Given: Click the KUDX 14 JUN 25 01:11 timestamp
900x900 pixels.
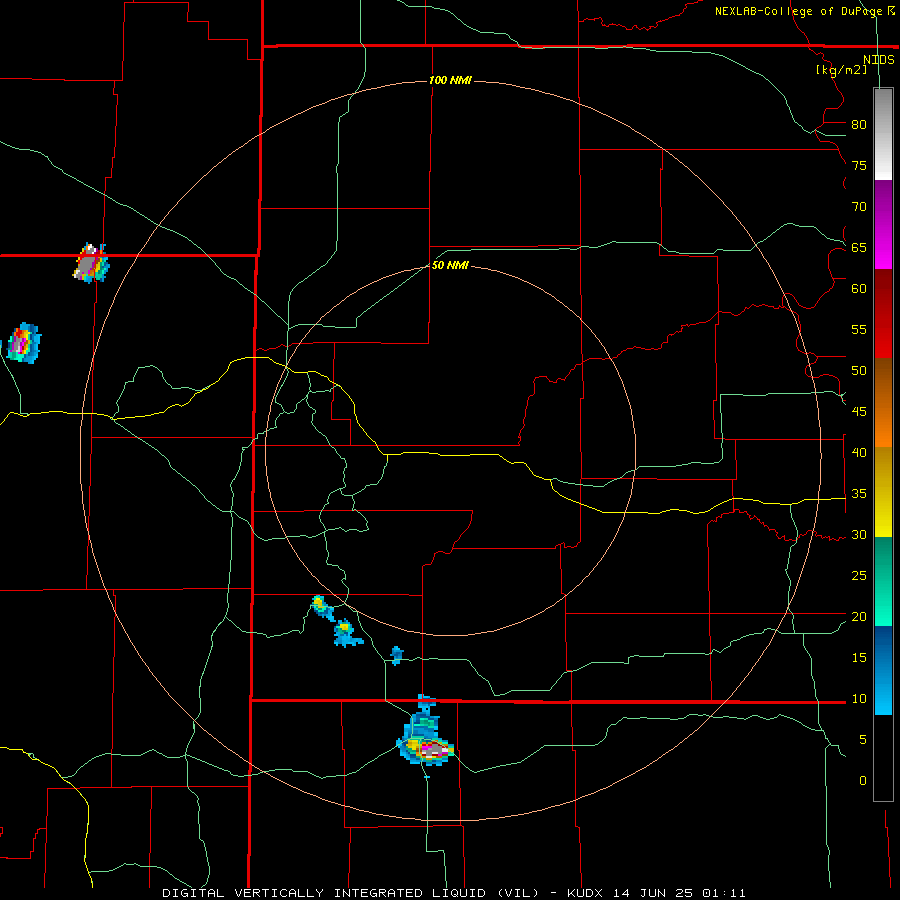Looking at the screenshot, I should click(x=656, y=893).
